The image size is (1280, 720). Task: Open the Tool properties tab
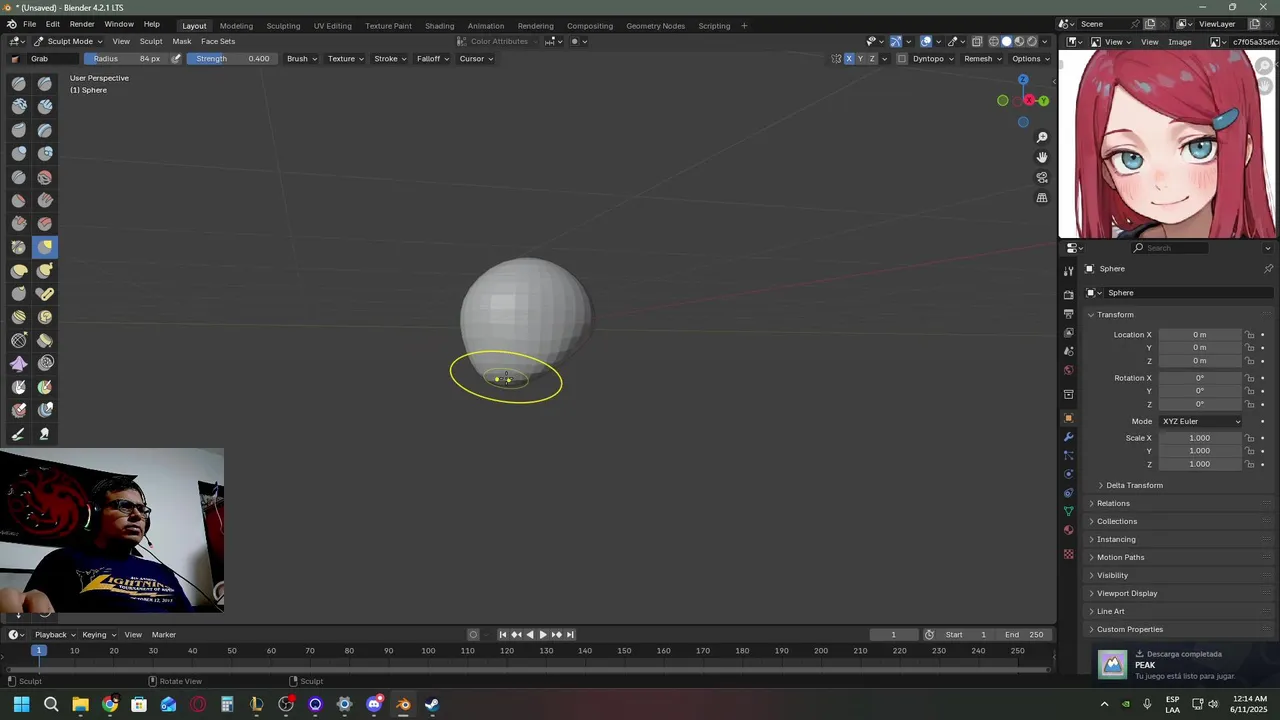(1068, 271)
